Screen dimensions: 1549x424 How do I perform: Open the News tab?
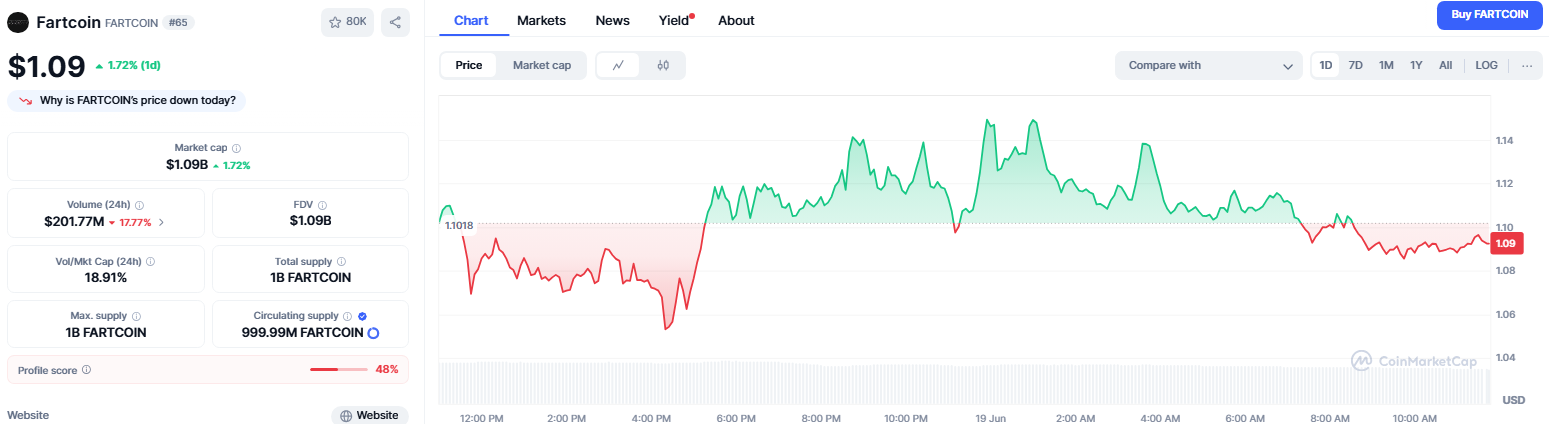[x=613, y=20]
